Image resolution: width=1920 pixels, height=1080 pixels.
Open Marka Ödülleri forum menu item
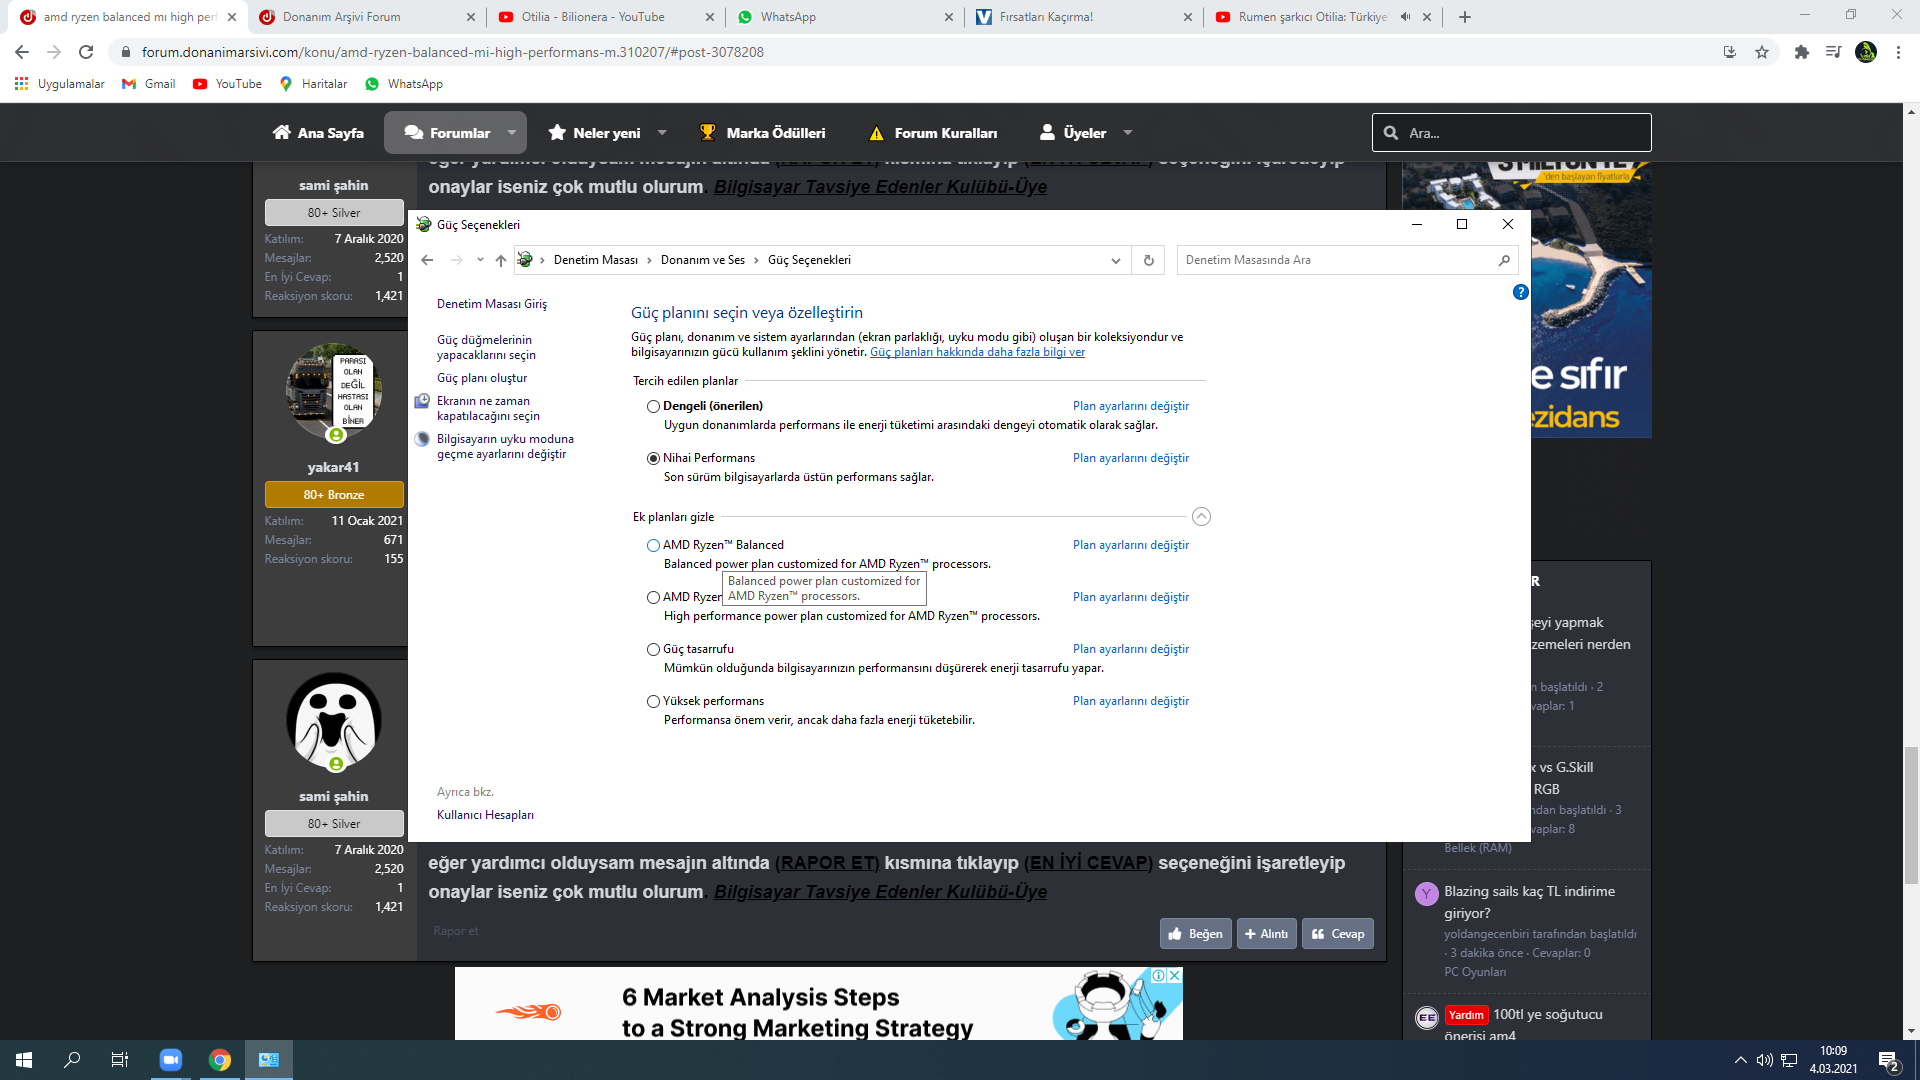[x=763, y=133]
